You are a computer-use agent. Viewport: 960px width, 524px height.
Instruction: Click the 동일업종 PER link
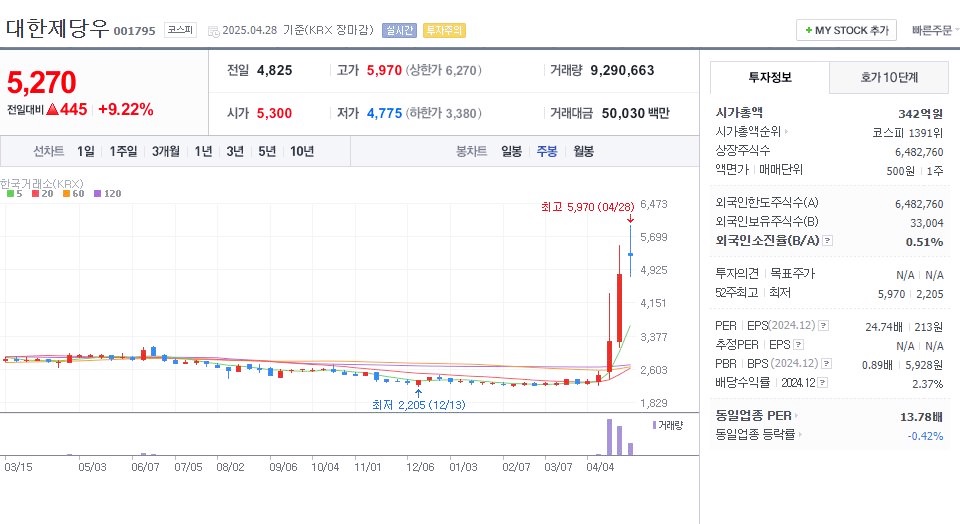[754, 416]
